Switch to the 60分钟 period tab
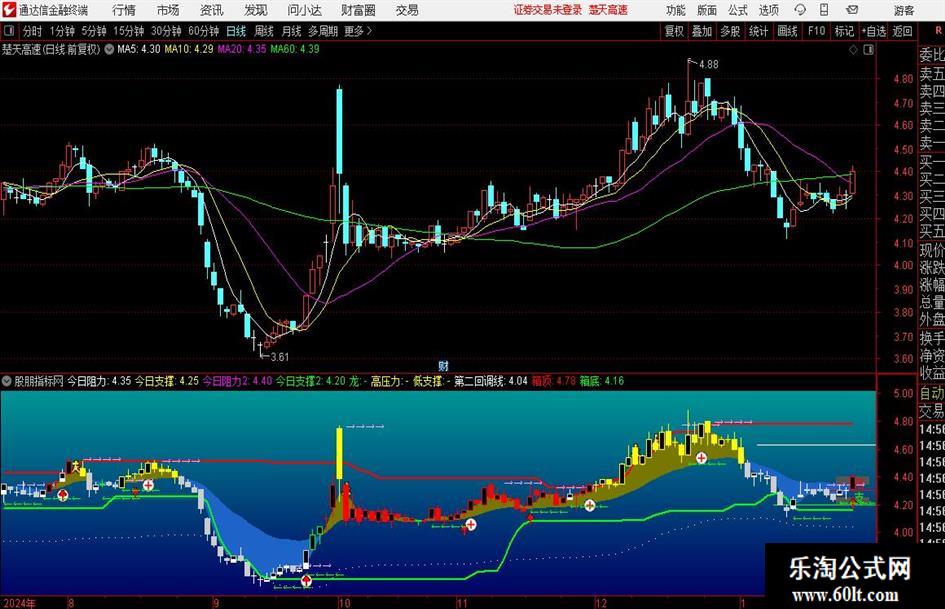 (x=203, y=31)
